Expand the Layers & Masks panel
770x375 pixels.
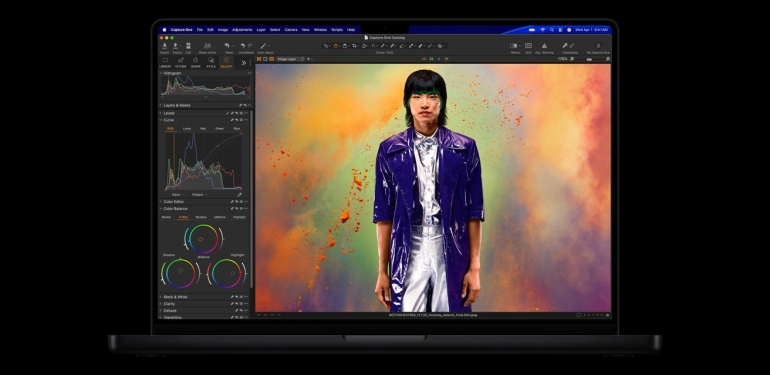pos(161,105)
